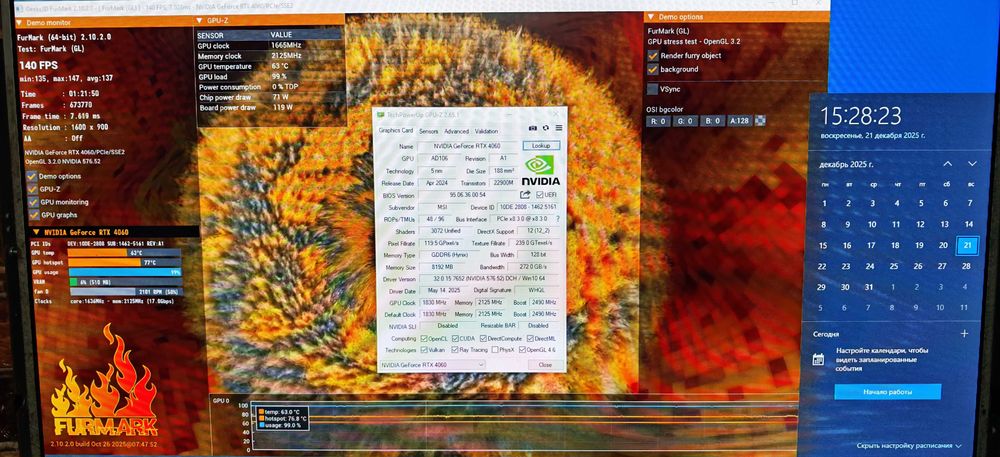Toggle the Ray Tracing checkbox in GPU-Z
This screenshot has height=457, width=1000.
tap(455, 350)
